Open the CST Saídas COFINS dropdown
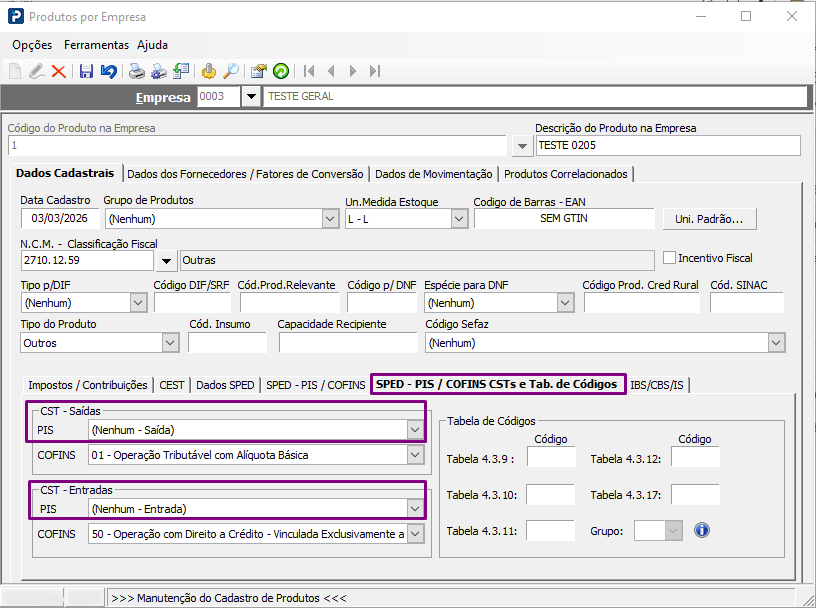 414,455
